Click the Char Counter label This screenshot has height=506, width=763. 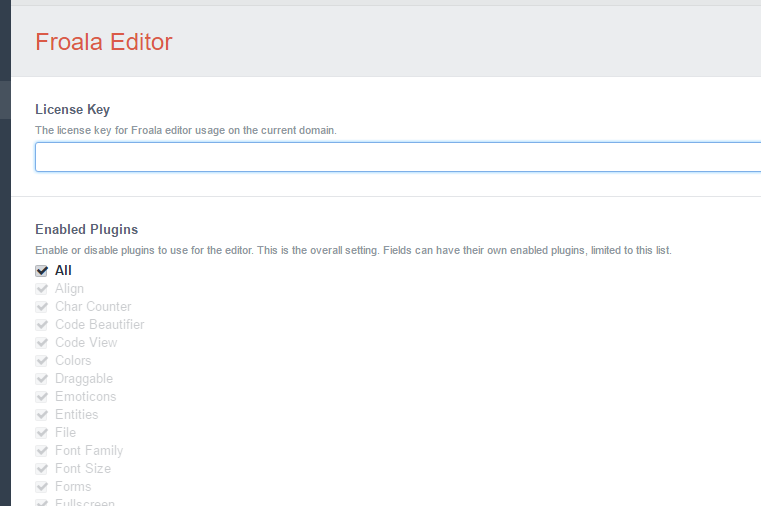point(93,307)
